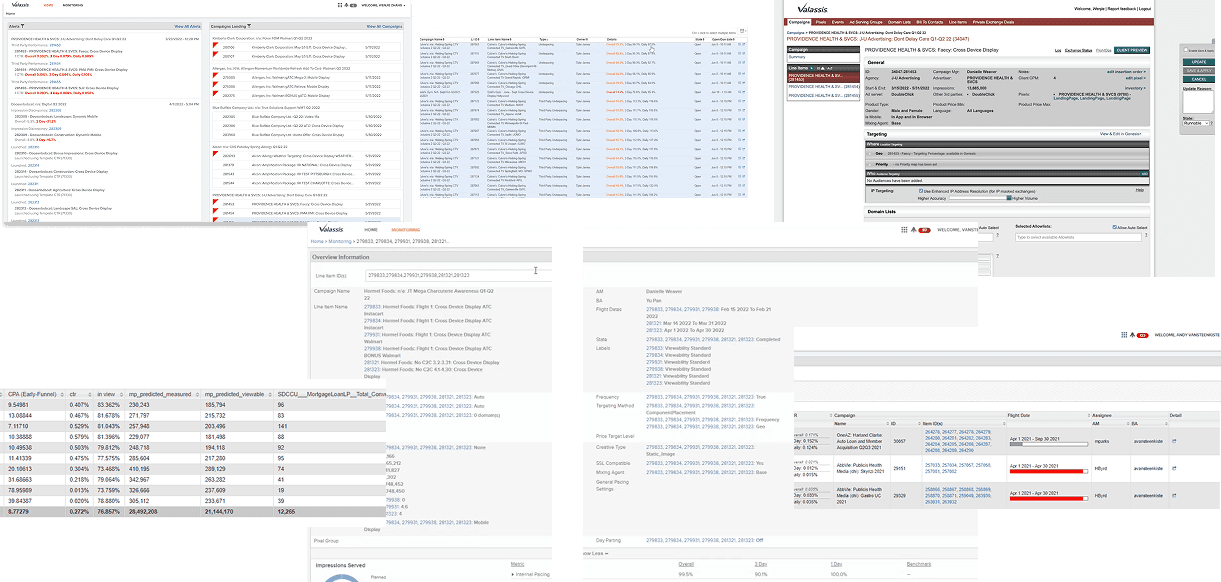Click the available Allowlists search field
This screenshot has height=582, width=1221.
point(1078,237)
